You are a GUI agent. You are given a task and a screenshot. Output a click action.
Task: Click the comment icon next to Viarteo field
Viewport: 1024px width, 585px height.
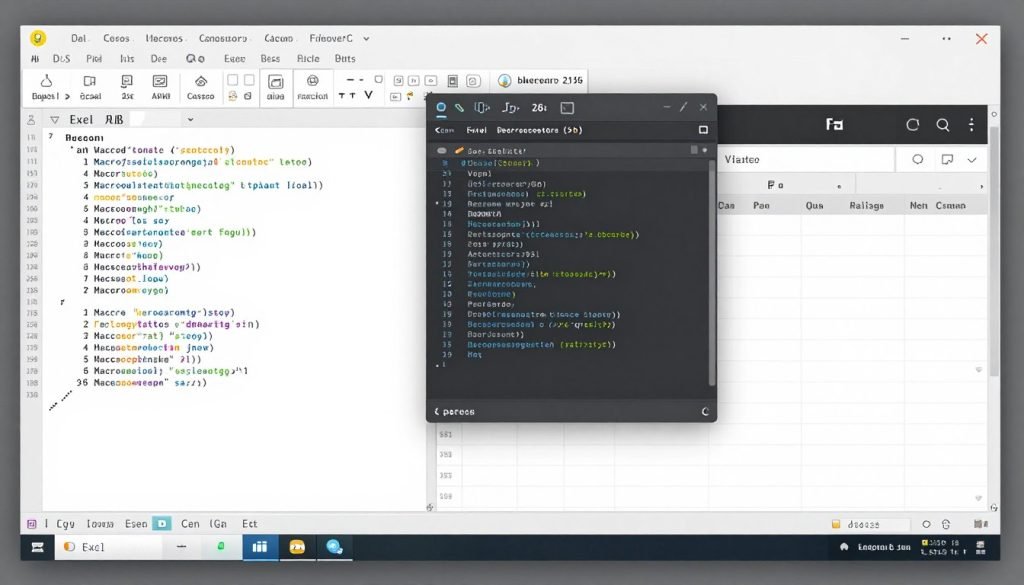tap(947, 159)
